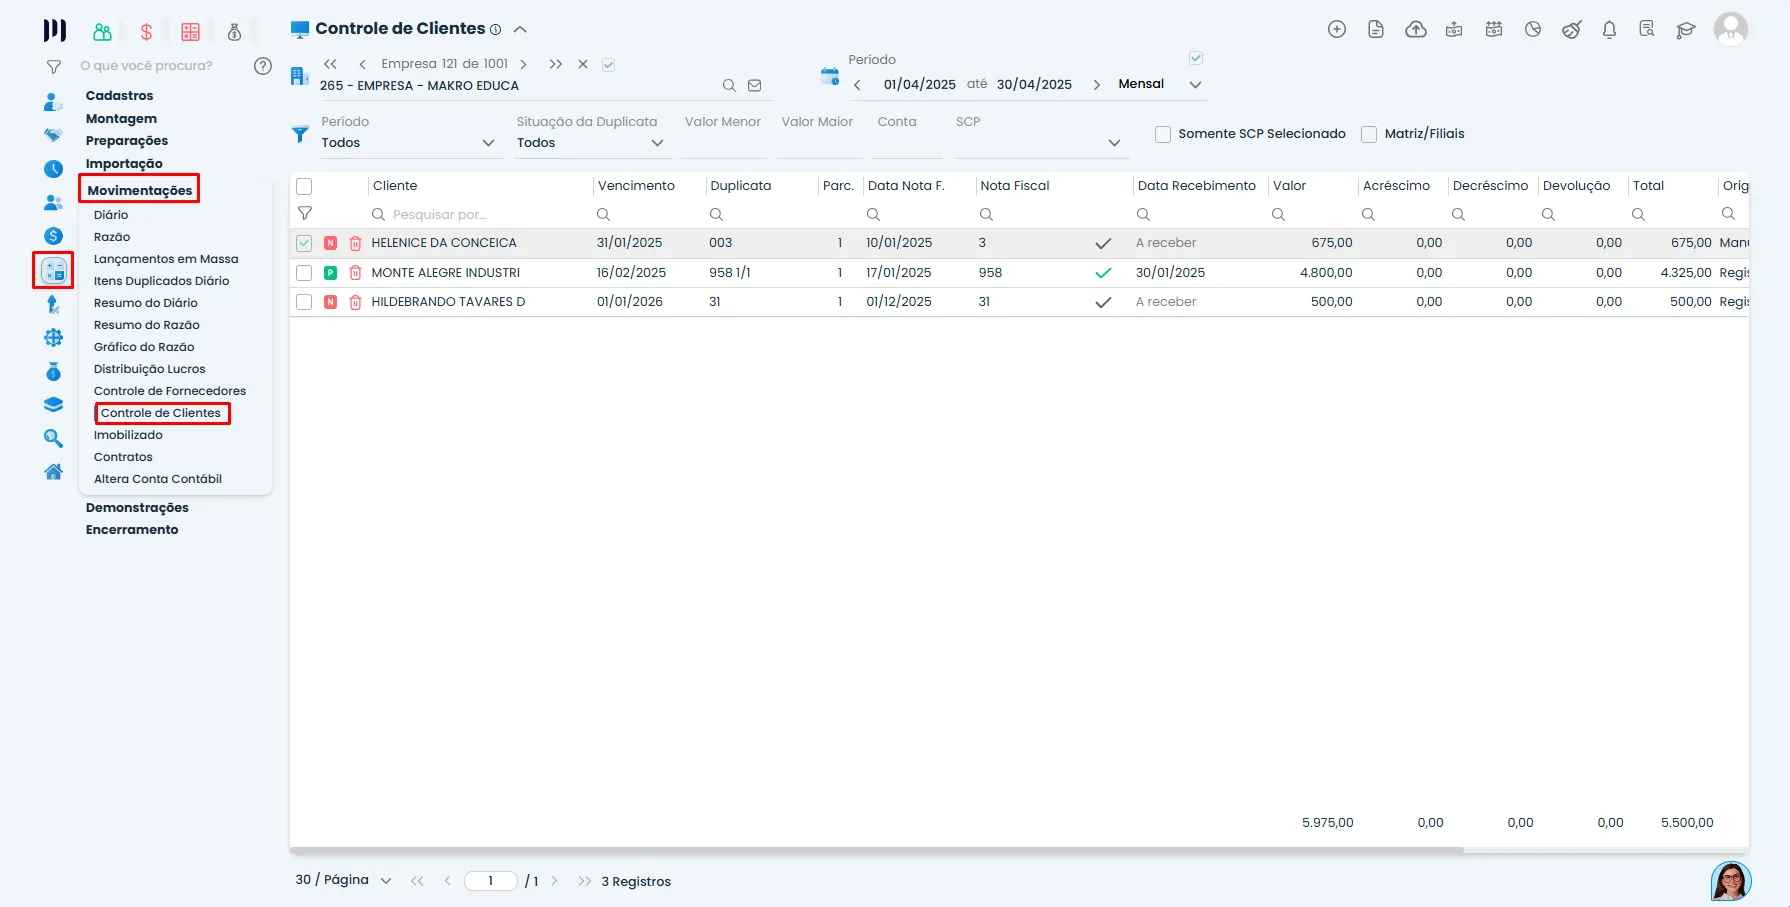1790x907 pixels.
Task: Click the clock icon in left sidebar
Action: (x=54, y=169)
